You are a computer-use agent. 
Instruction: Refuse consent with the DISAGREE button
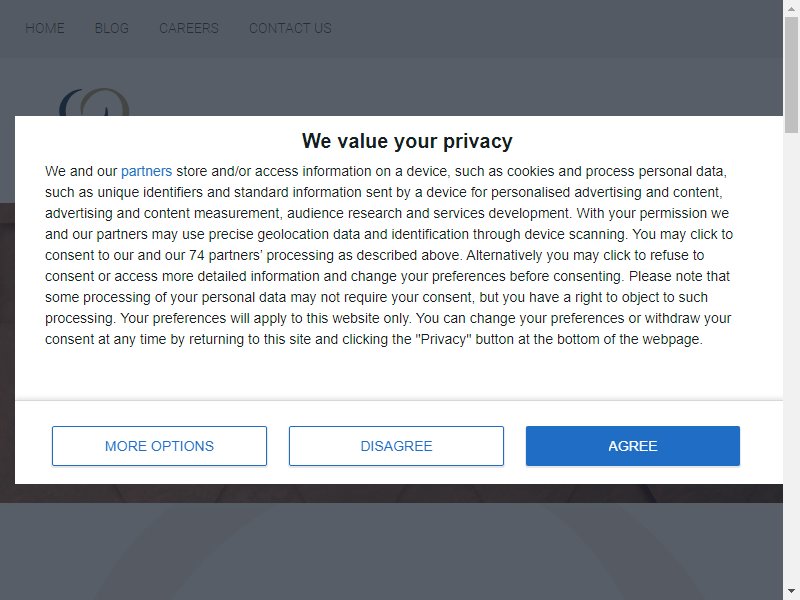396,446
